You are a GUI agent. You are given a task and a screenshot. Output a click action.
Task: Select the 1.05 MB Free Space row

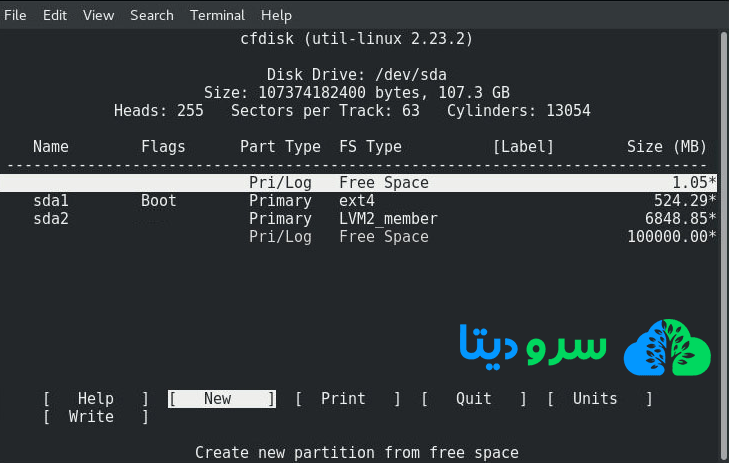pyautogui.click(x=360, y=183)
